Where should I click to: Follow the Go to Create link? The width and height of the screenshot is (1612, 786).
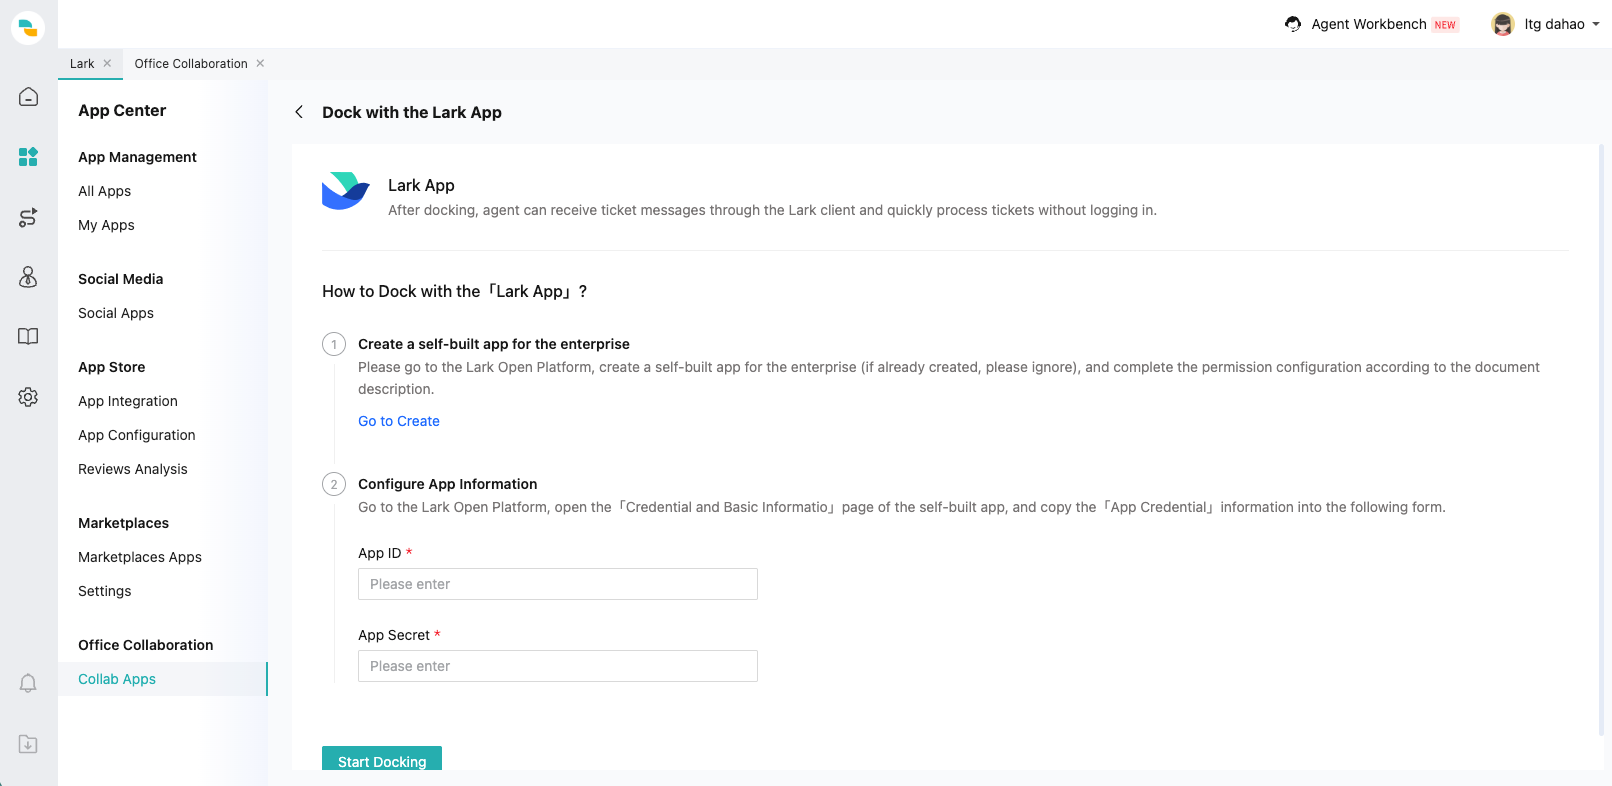pos(399,421)
